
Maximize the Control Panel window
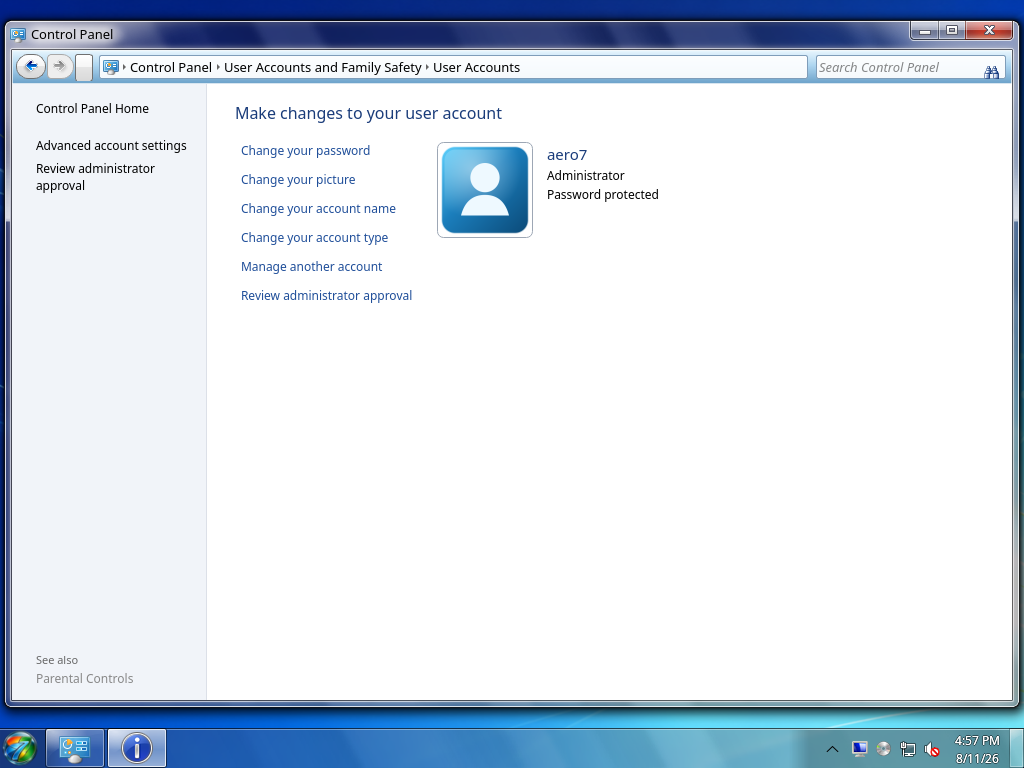tap(952, 30)
